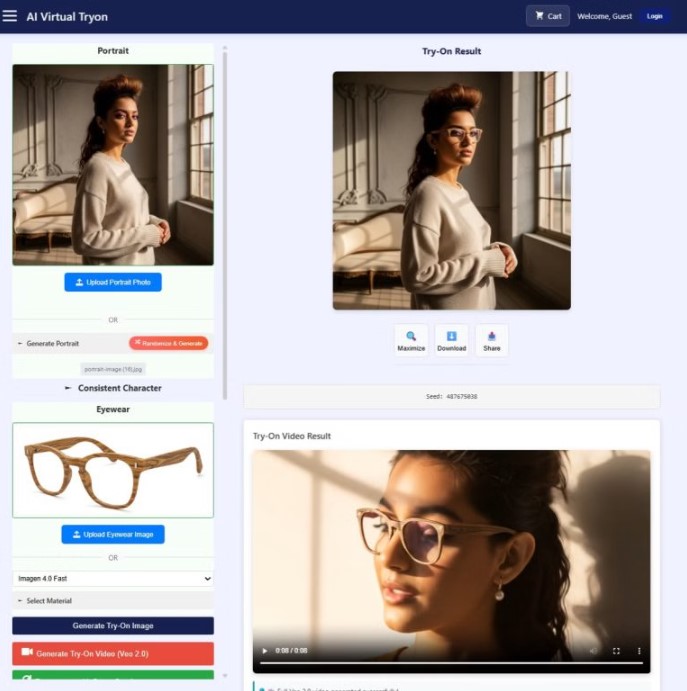
Task: Maximize the try-on result image
Action: point(411,340)
